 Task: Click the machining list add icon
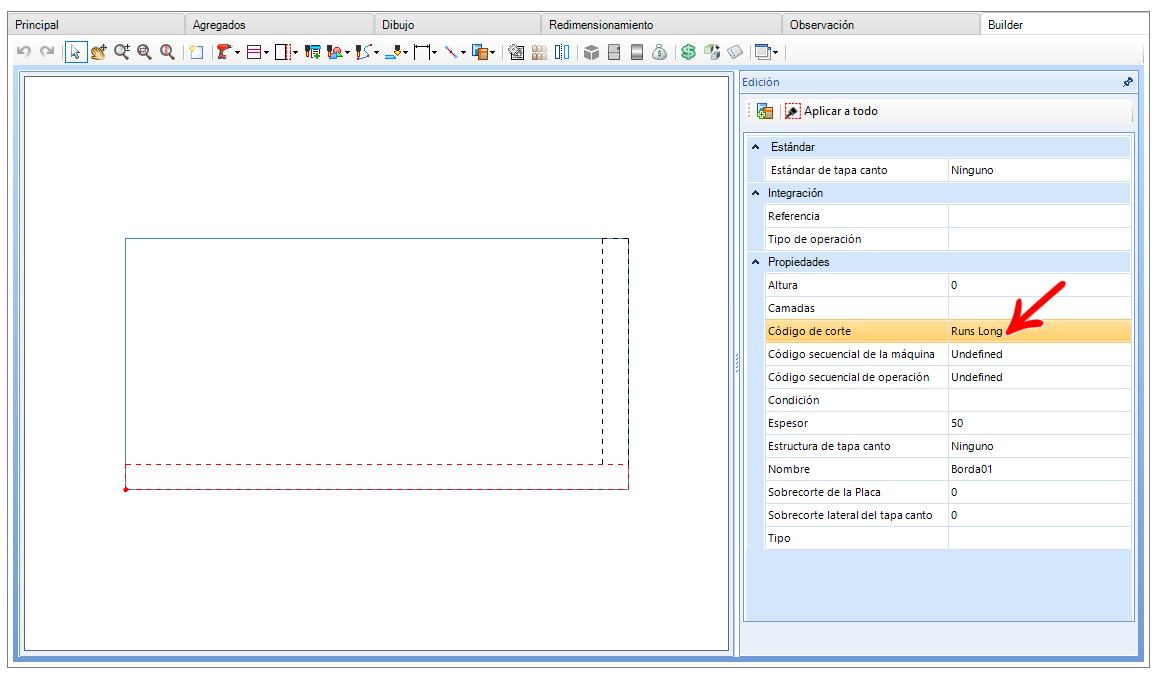[313, 51]
